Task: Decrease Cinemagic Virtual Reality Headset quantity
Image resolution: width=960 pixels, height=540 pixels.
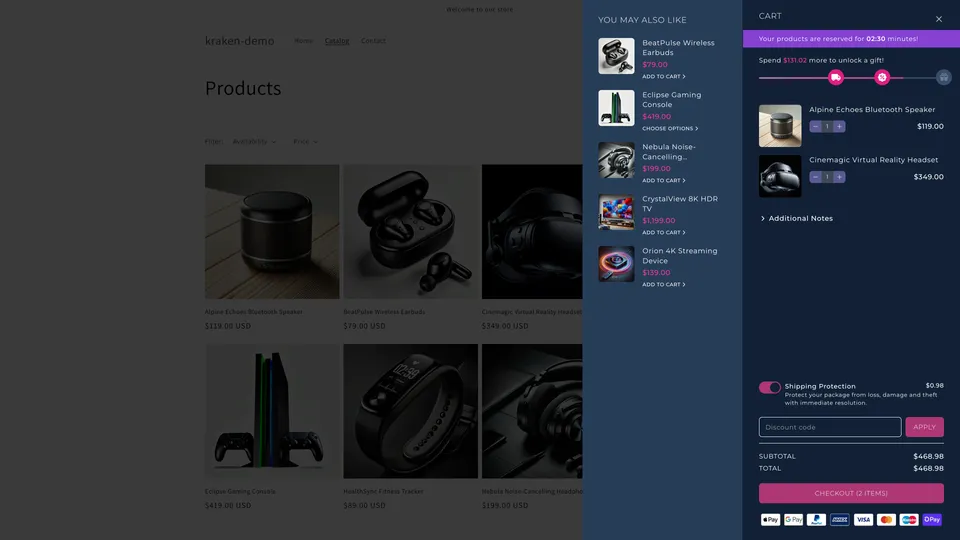Action: (816, 177)
